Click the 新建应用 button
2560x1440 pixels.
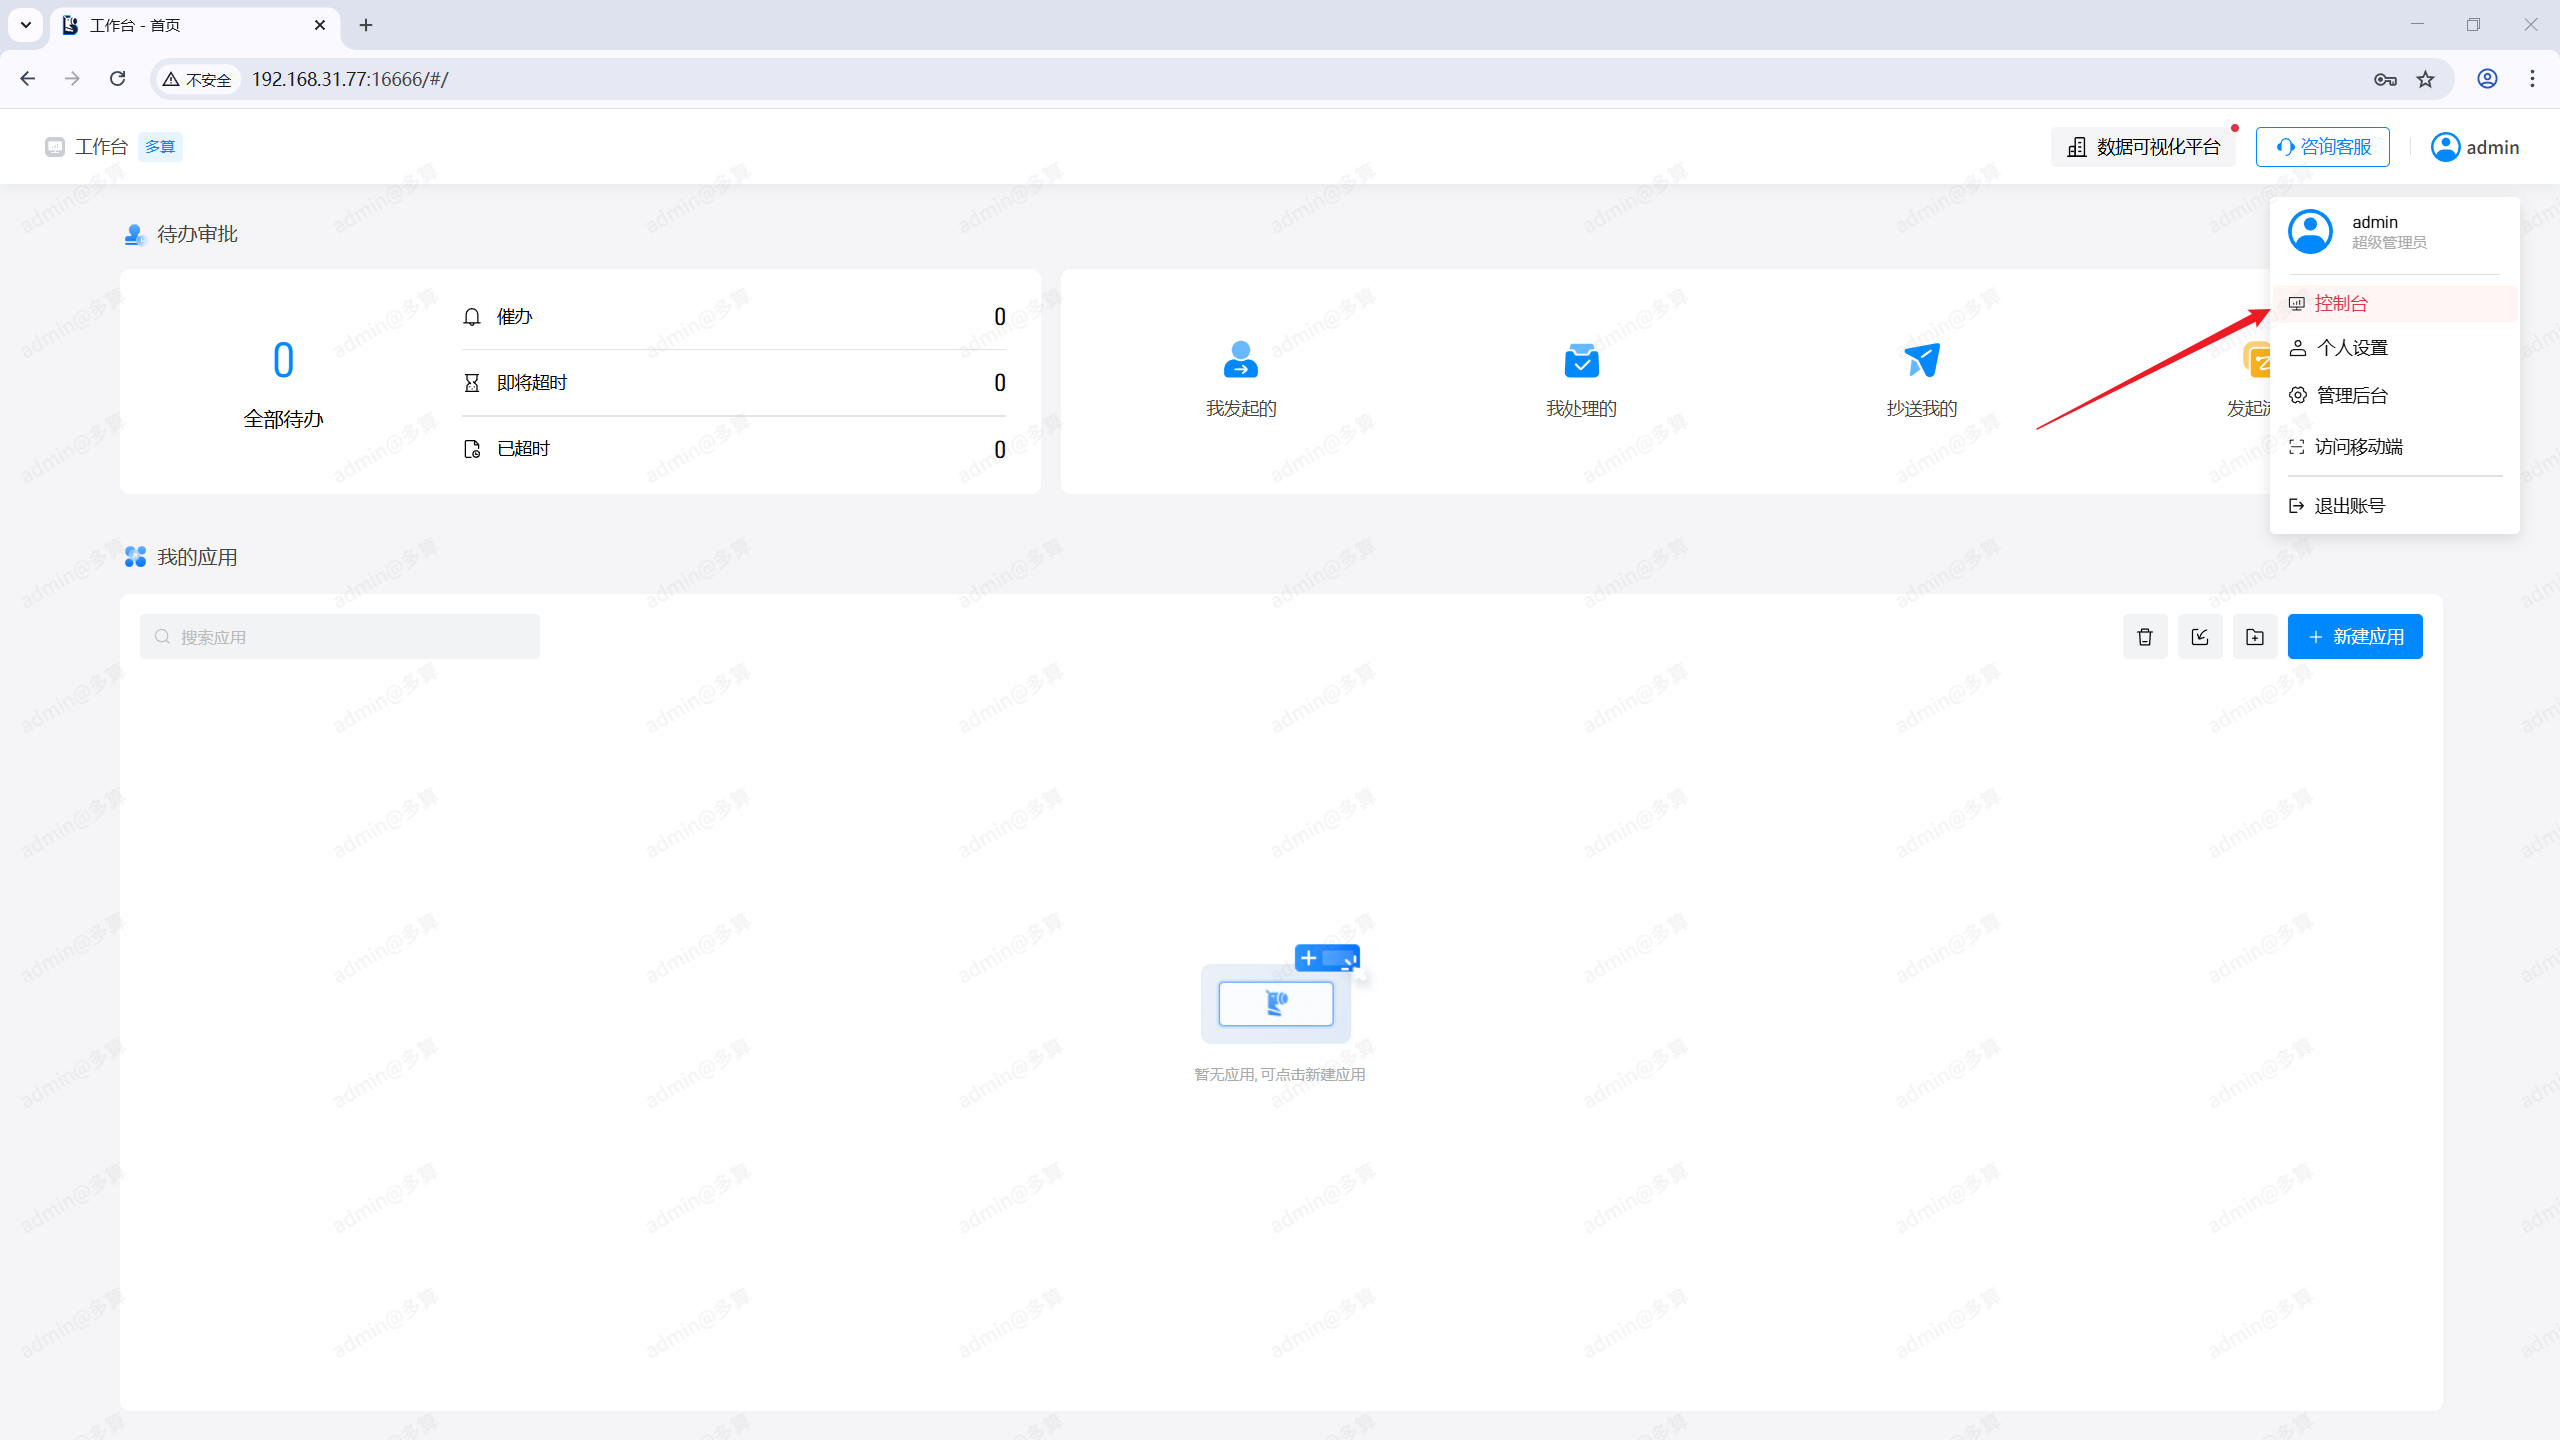point(2355,637)
